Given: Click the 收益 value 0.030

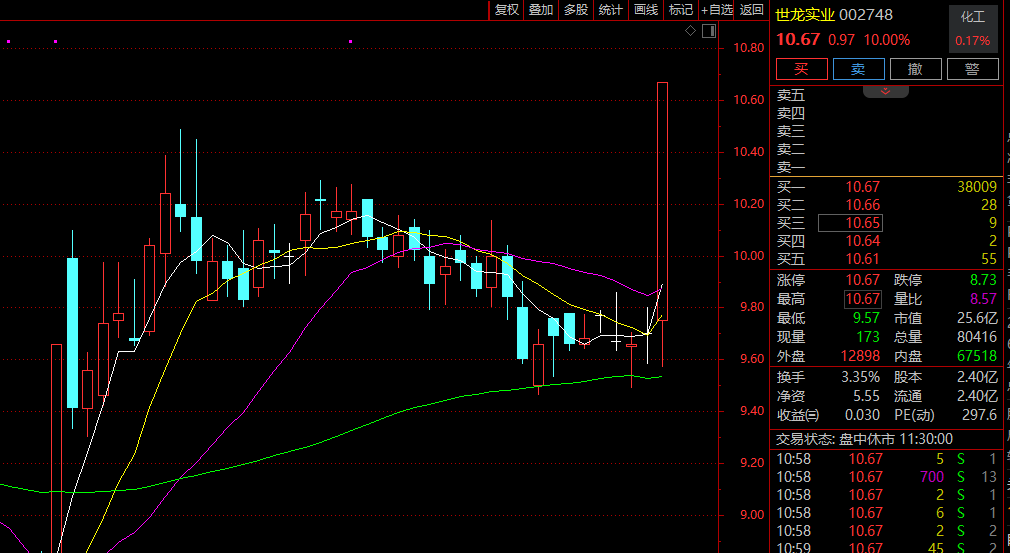Looking at the screenshot, I should pos(862,415).
